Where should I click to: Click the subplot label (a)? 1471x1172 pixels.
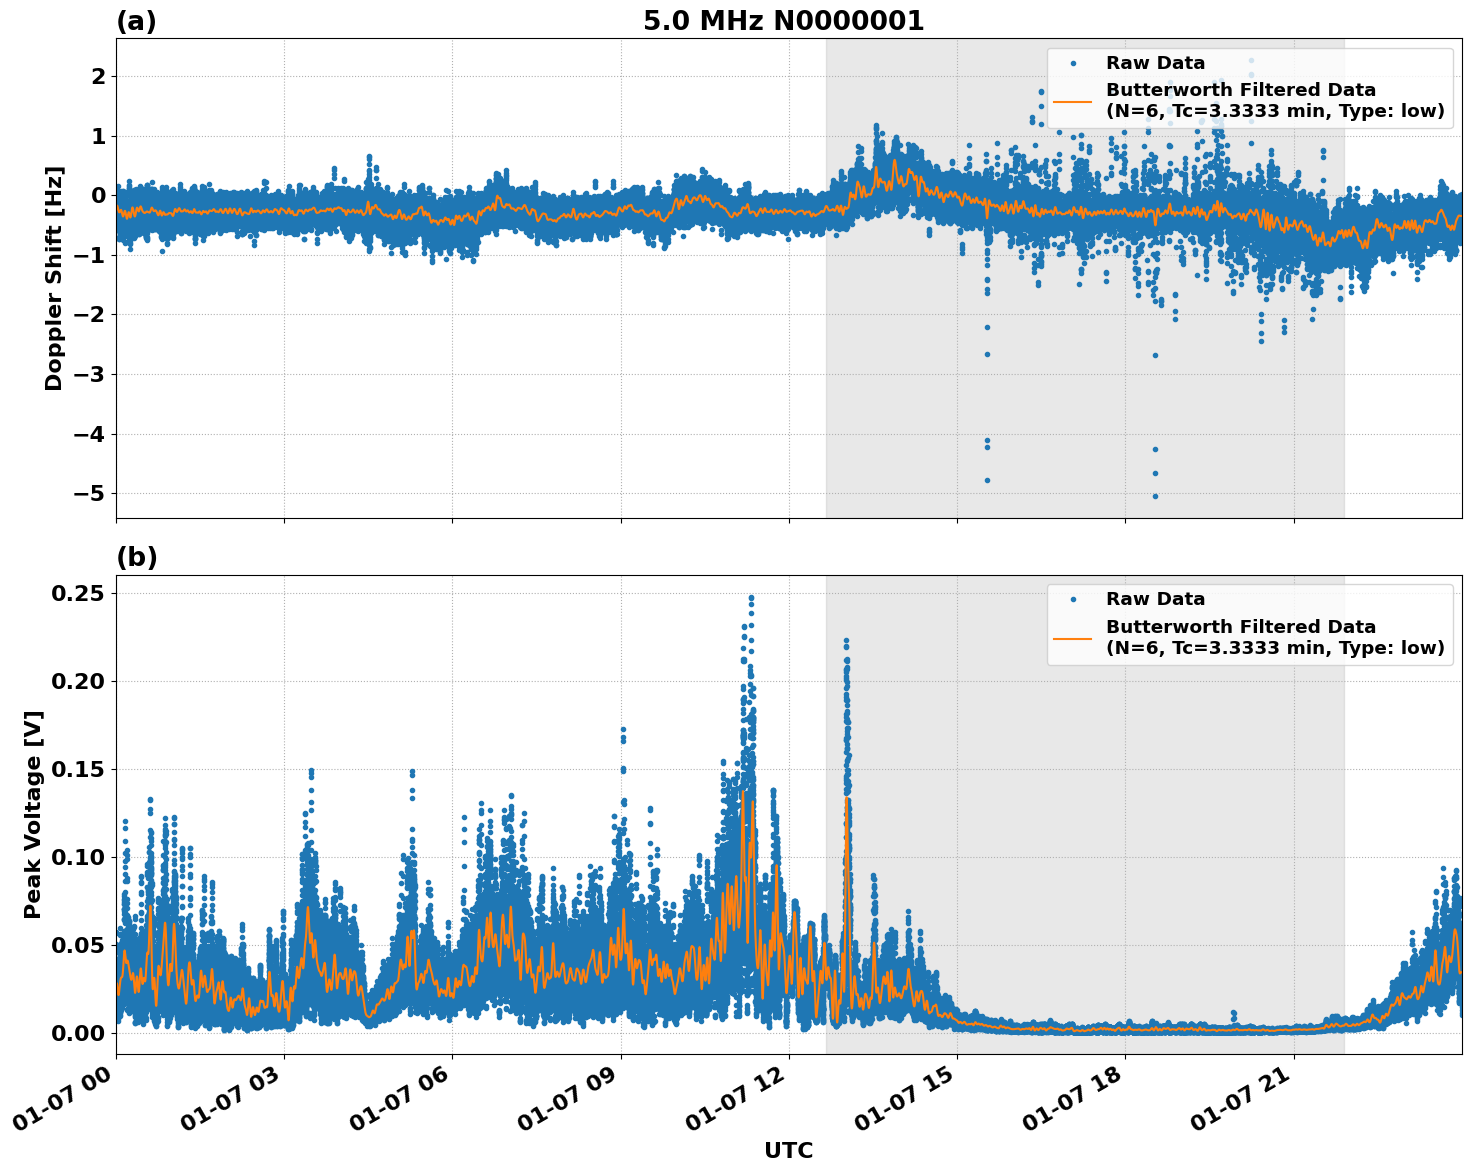[x=137, y=18]
